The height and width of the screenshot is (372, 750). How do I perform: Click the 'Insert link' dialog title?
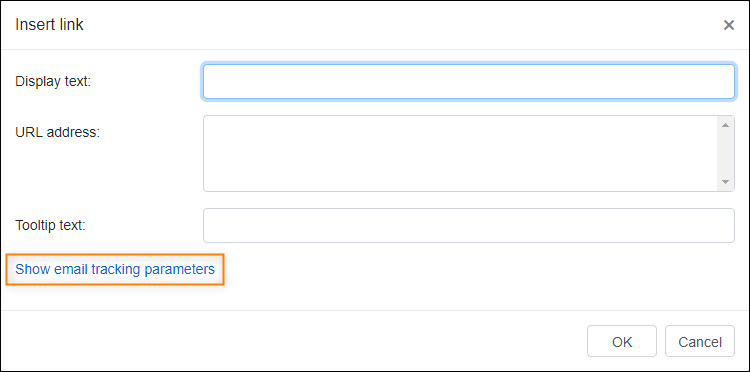click(x=49, y=25)
